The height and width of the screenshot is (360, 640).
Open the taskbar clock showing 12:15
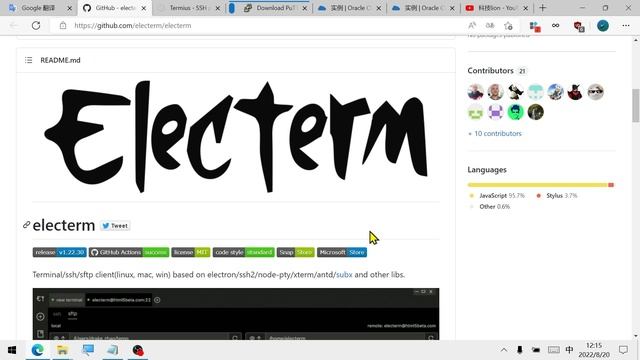594,350
